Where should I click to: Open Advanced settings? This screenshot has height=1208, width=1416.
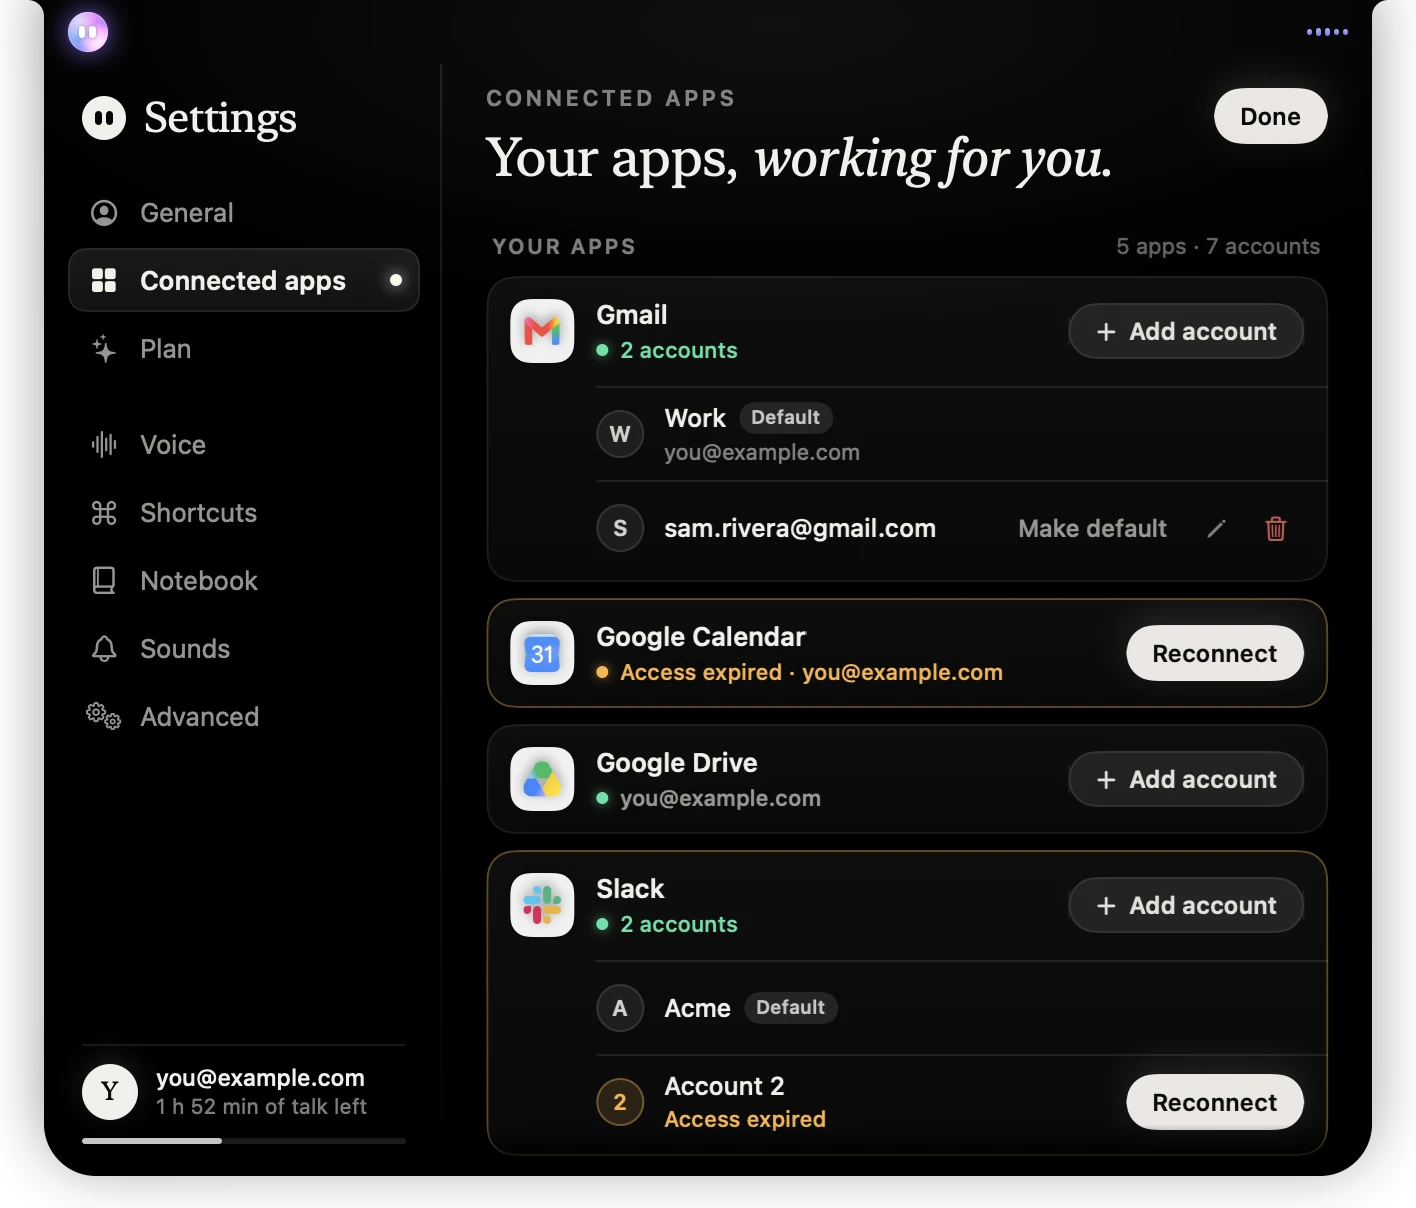(244, 717)
